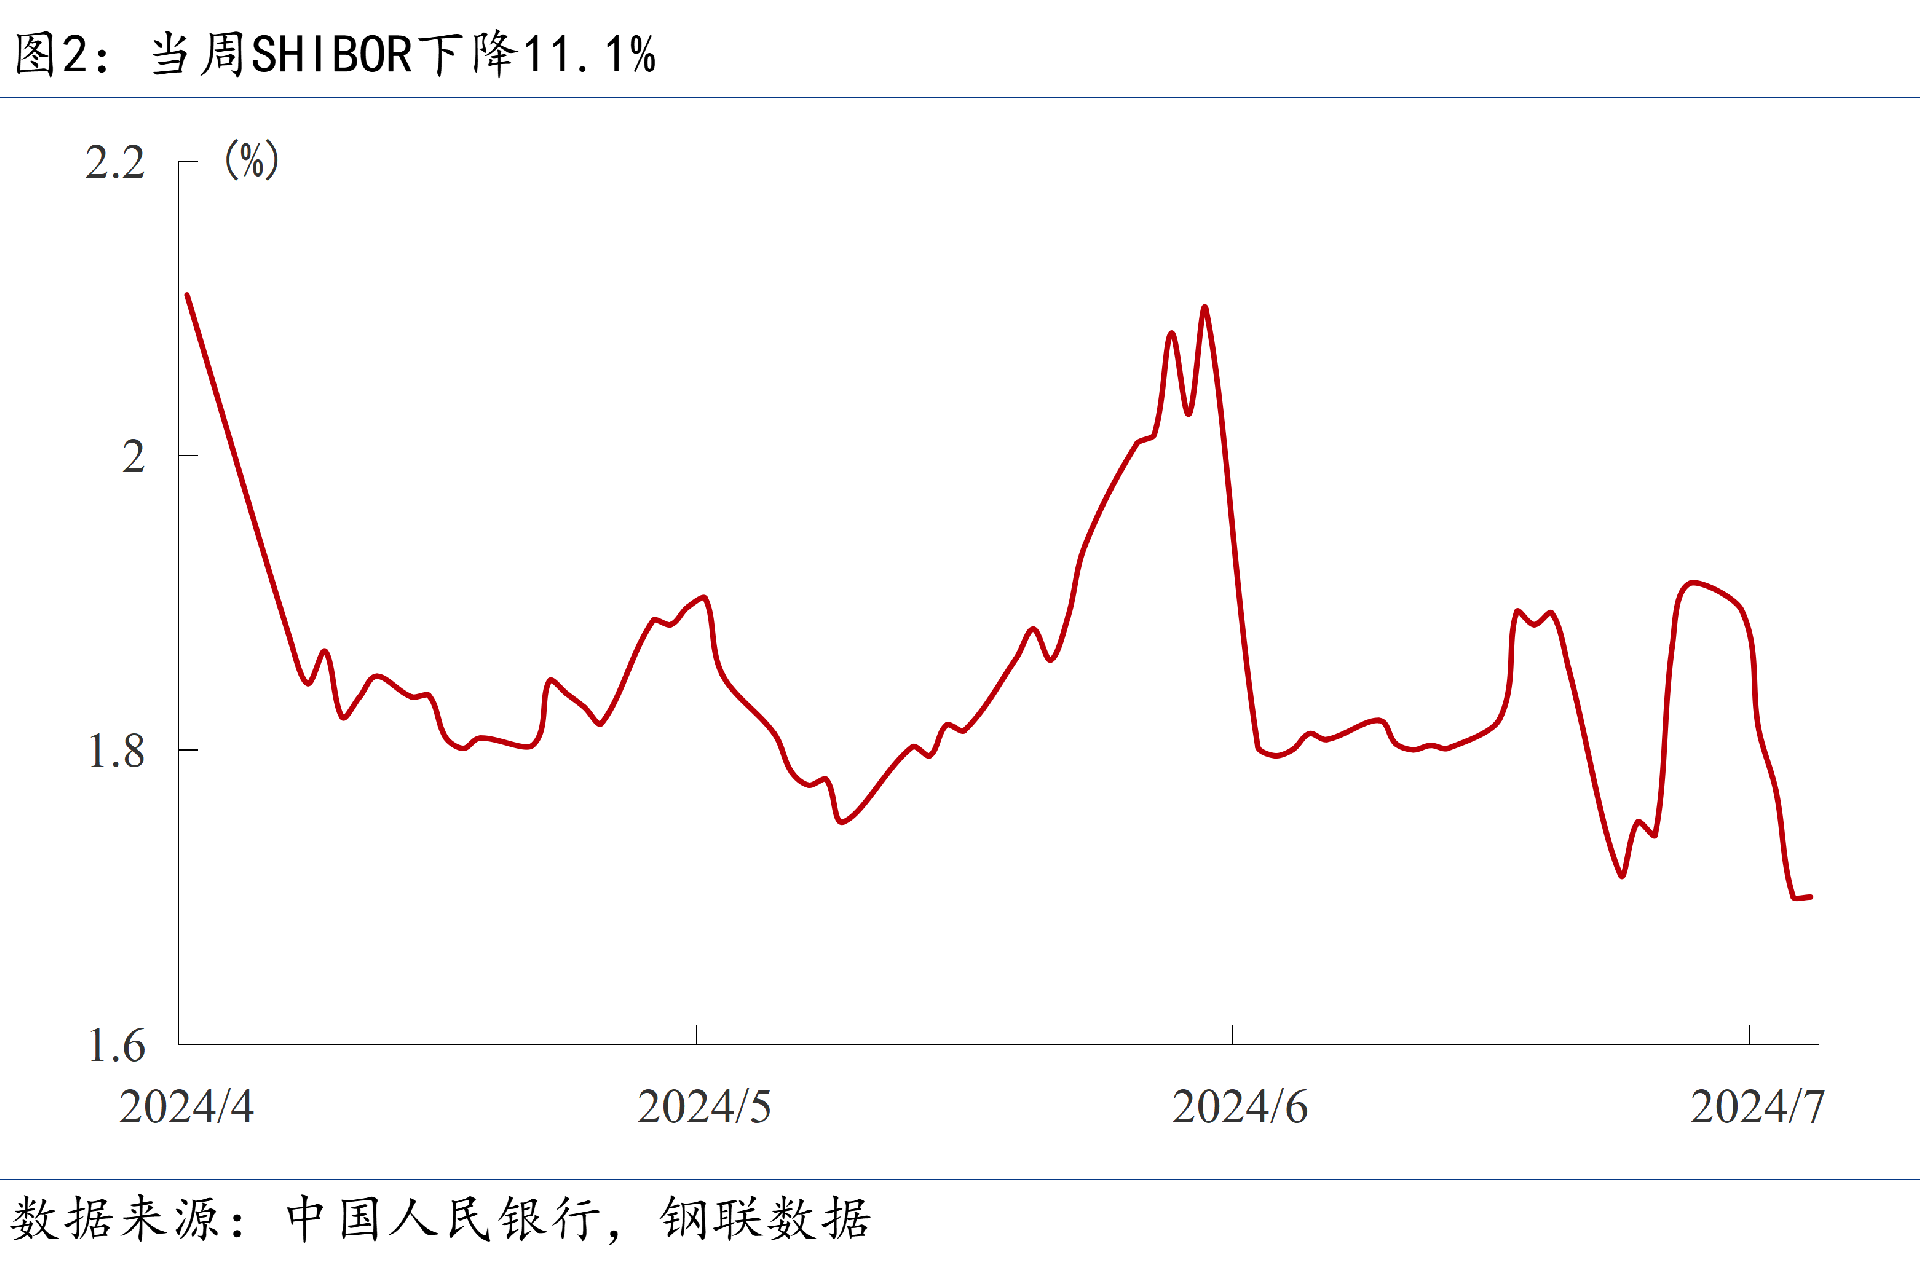Click the 2024/5 axis tick mark
Viewport: 1920px width, 1279px height.
[x=696, y=1034]
